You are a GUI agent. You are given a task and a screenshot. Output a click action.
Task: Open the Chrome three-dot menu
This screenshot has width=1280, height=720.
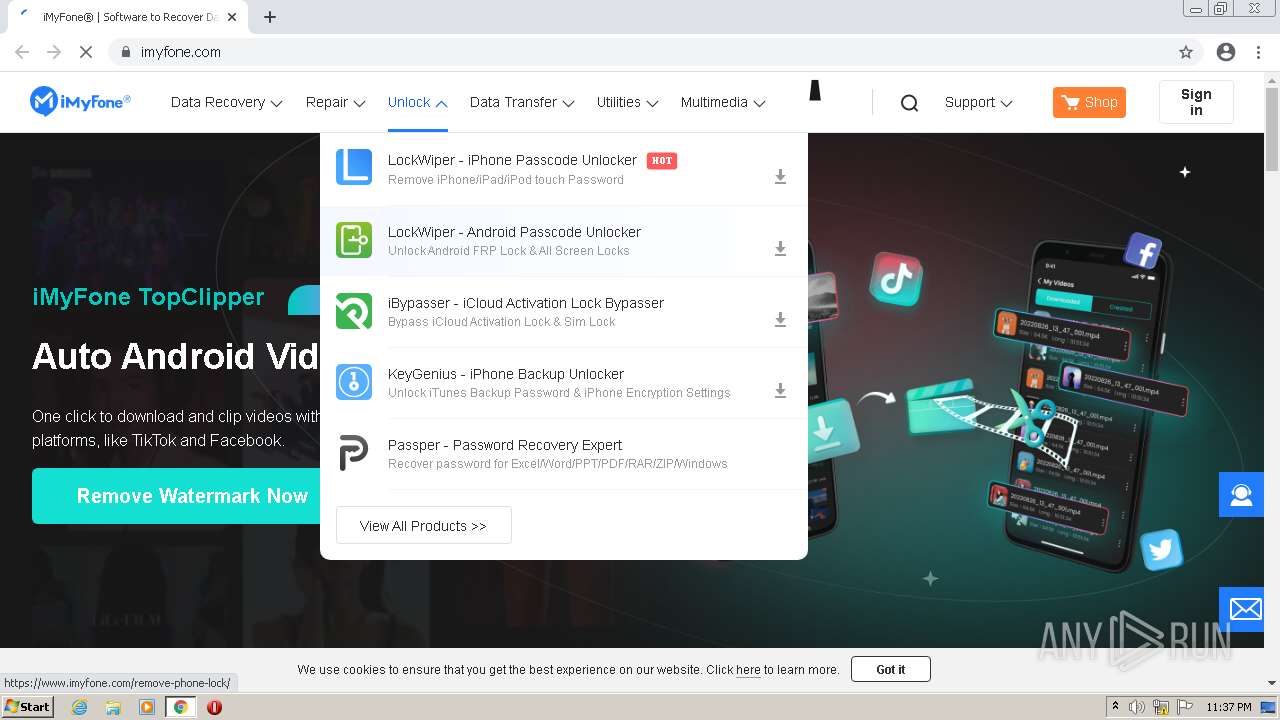[1258, 52]
